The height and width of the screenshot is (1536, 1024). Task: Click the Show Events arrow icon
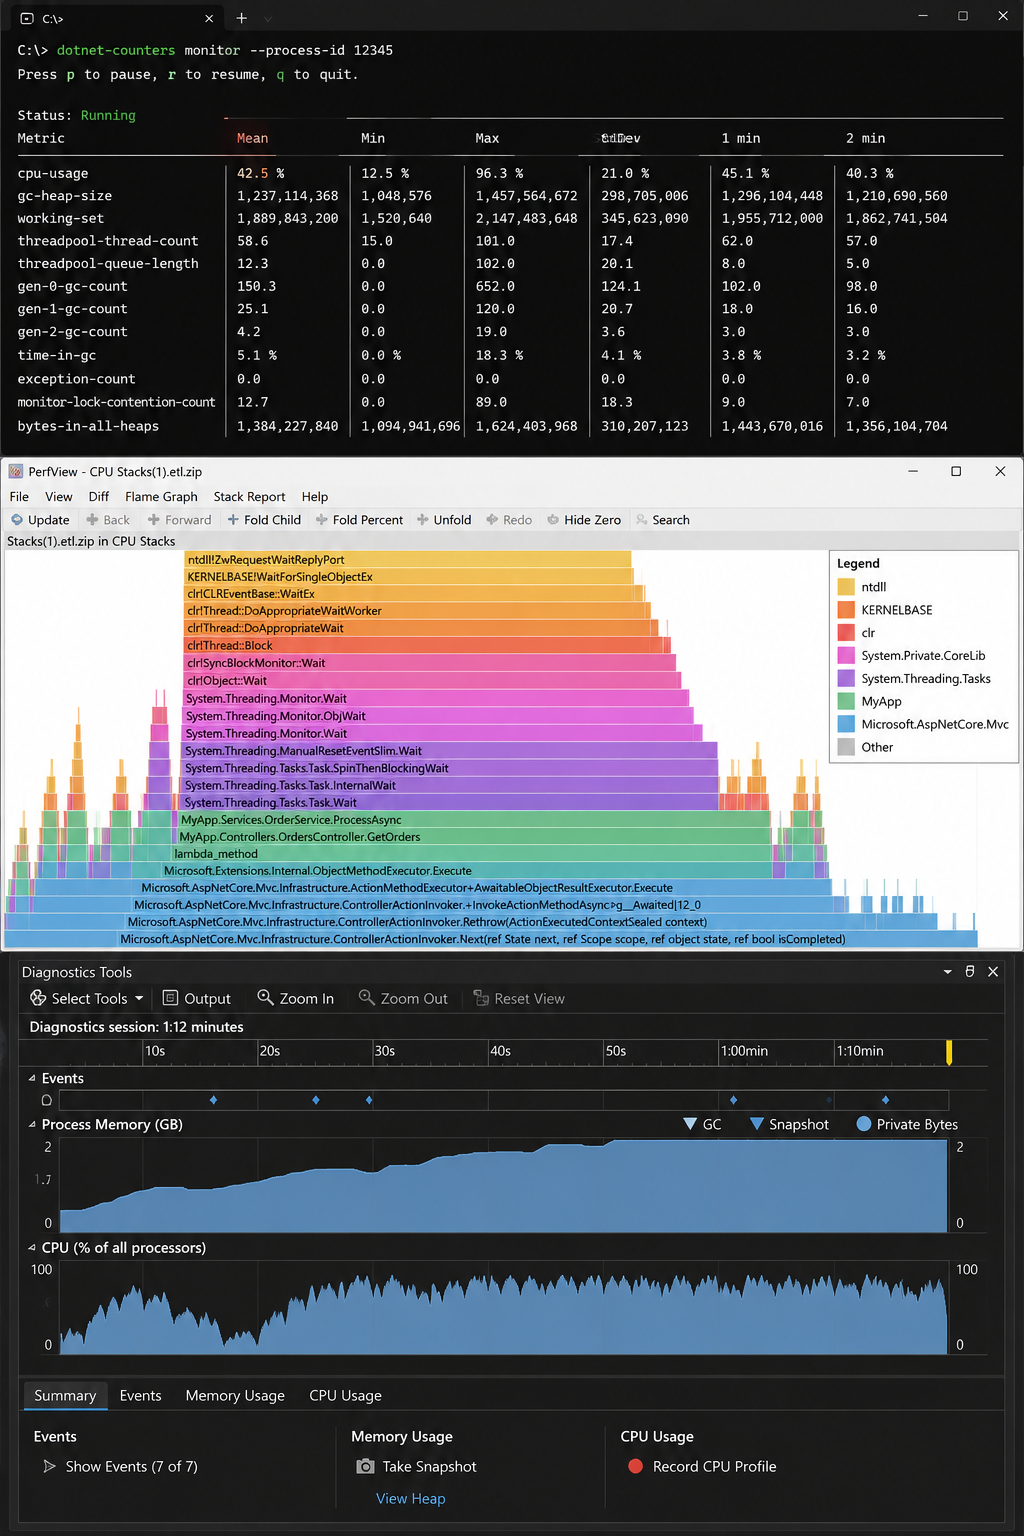coord(49,1466)
